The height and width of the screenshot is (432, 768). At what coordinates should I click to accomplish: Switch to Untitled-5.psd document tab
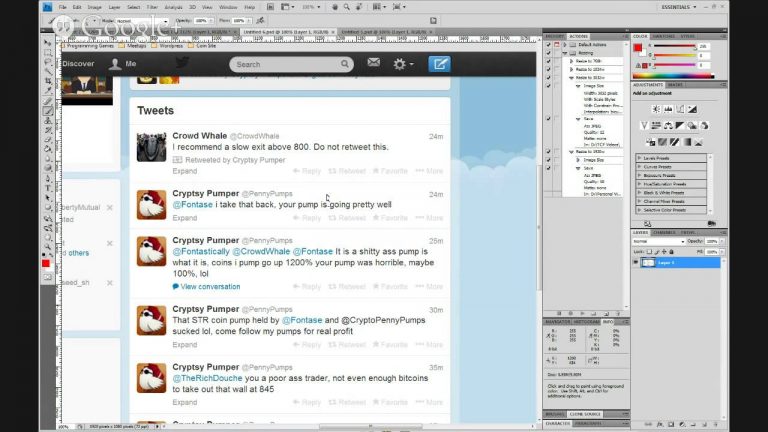(x=383, y=32)
